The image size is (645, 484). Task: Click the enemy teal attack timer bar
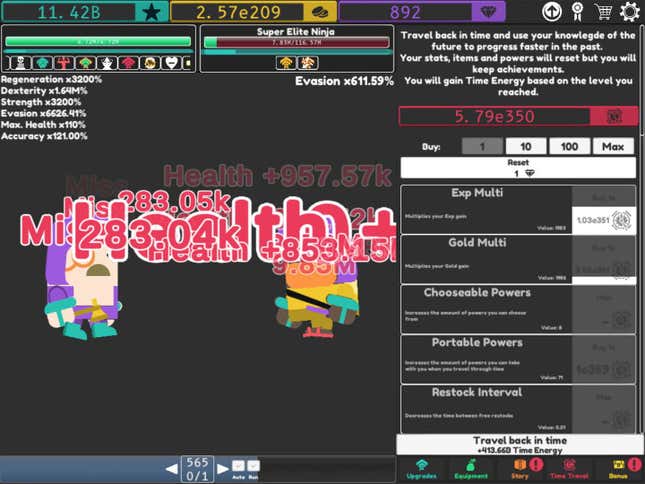point(297,52)
